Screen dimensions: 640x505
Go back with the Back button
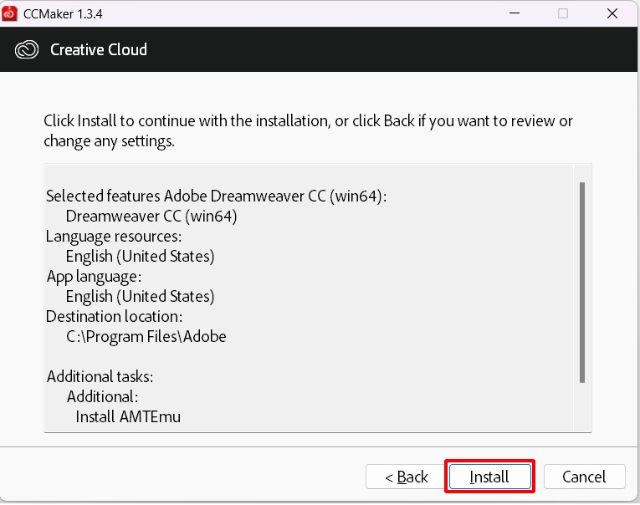(406, 476)
